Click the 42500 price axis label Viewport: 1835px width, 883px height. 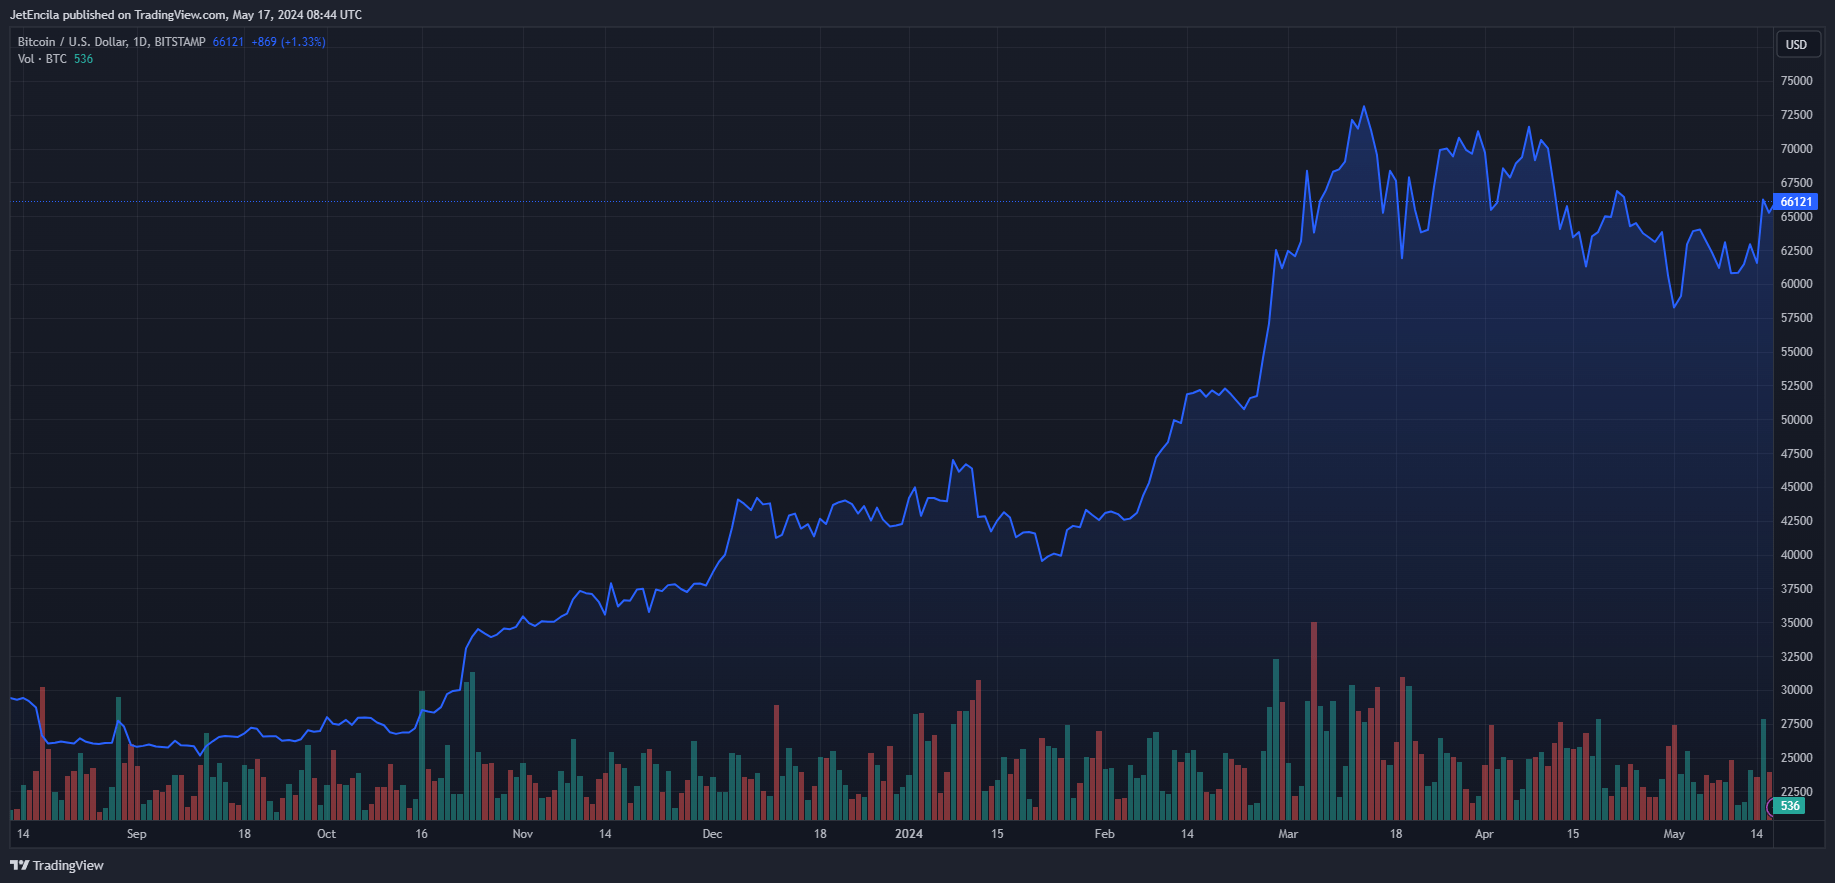coord(1796,521)
